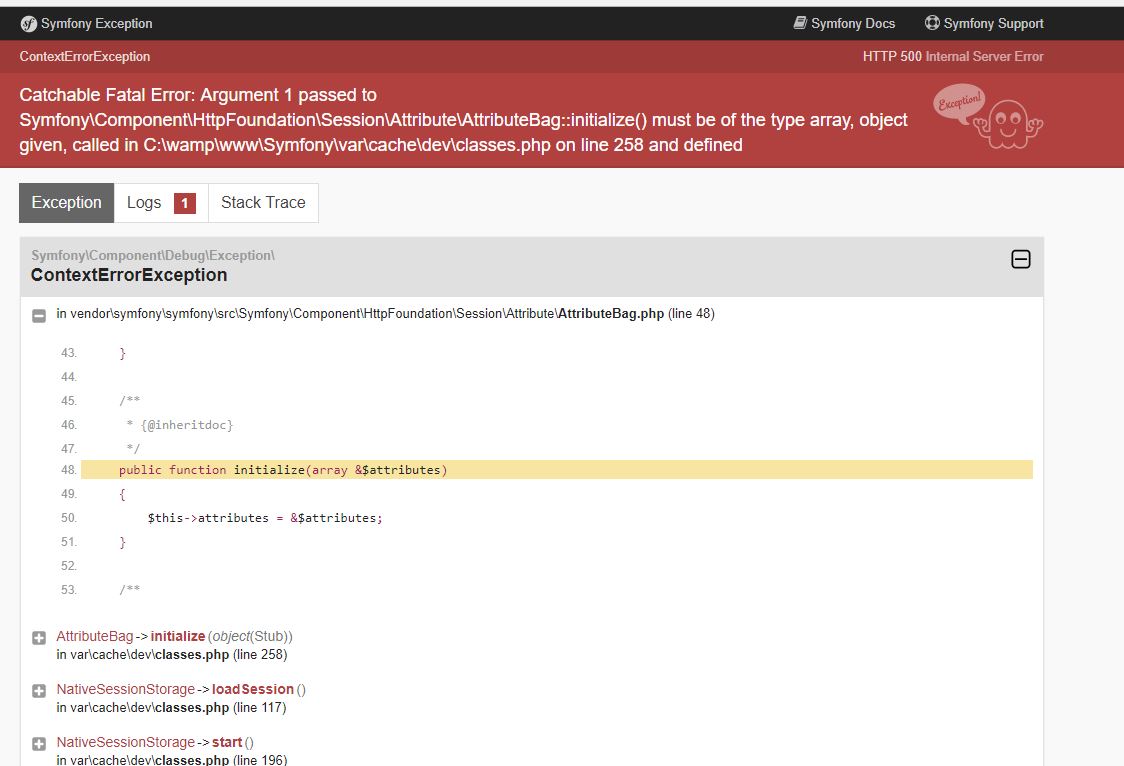Screen dimensions: 1124x766
Task: Switch to the Stack Trace tab
Action: click(263, 202)
